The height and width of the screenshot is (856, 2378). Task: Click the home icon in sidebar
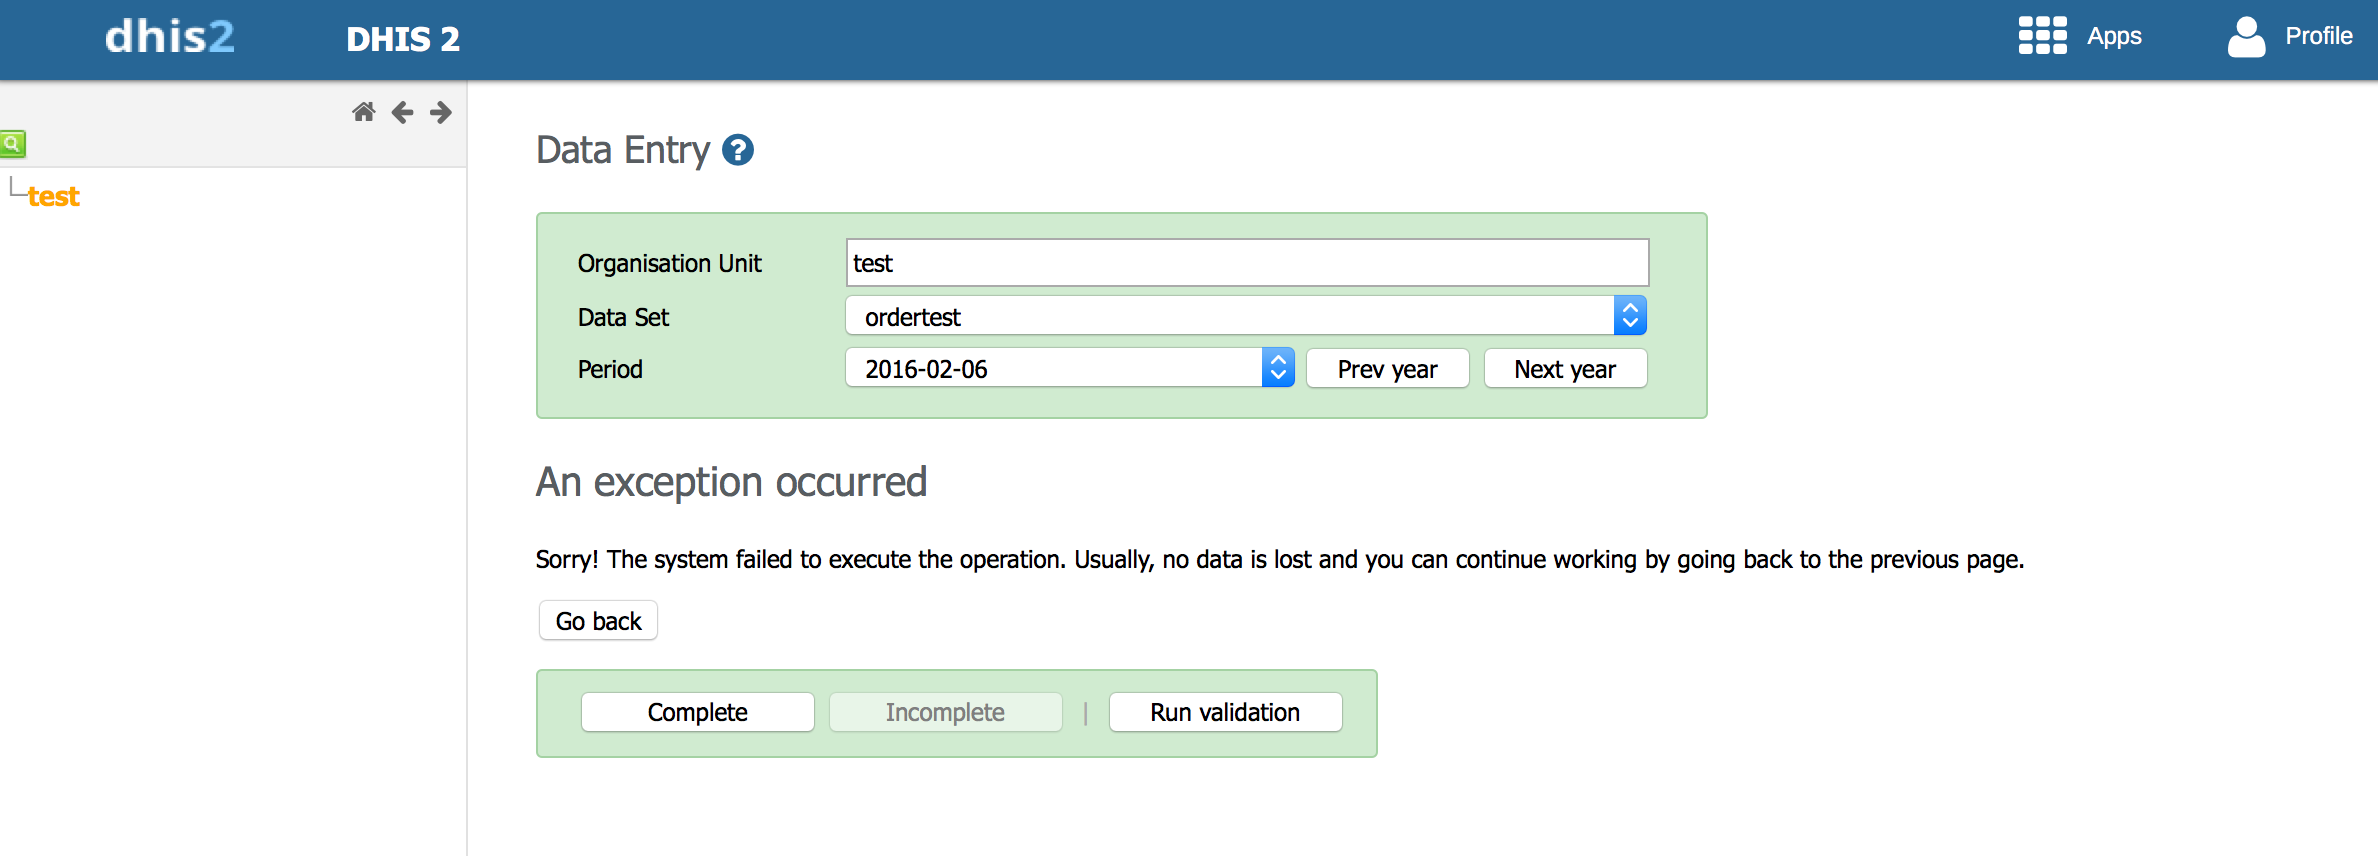coord(363,112)
